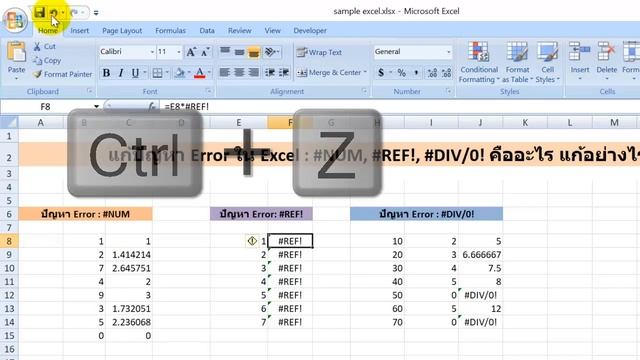Open the Developer tab
Viewport: 640px width, 360px height.
pos(310,31)
